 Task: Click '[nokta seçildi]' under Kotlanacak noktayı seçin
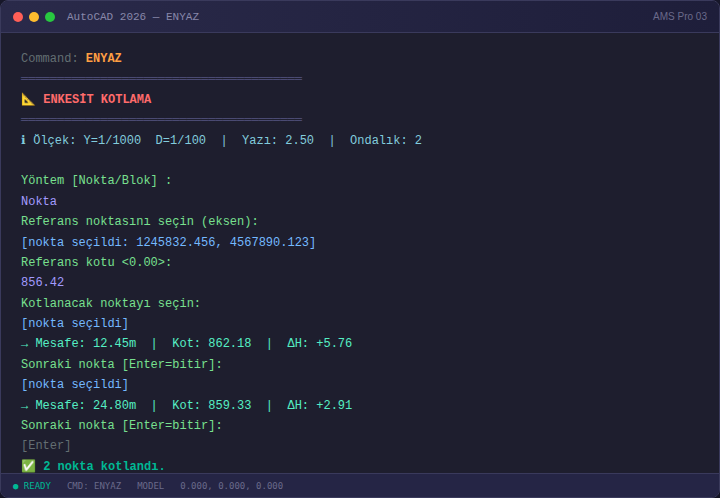(75, 323)
